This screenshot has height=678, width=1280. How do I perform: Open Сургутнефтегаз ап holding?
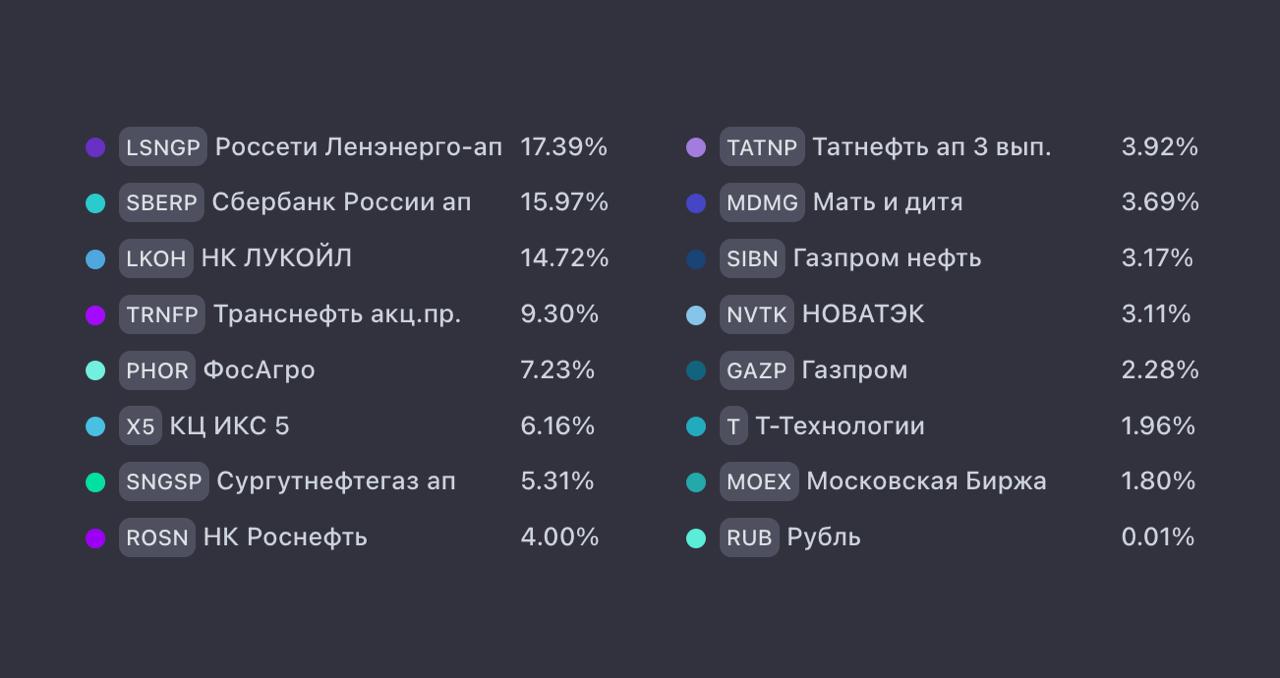point(336,482)
